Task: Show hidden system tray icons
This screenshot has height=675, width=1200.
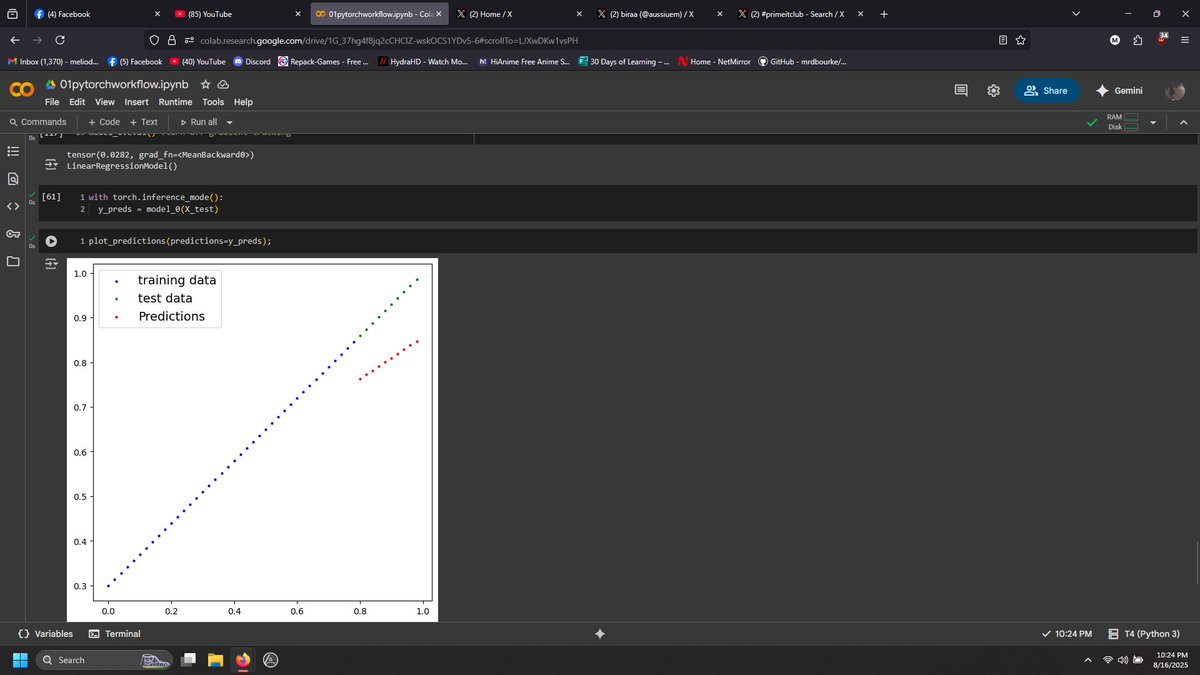Action: pyautogui.click(x=1088, y=660)
